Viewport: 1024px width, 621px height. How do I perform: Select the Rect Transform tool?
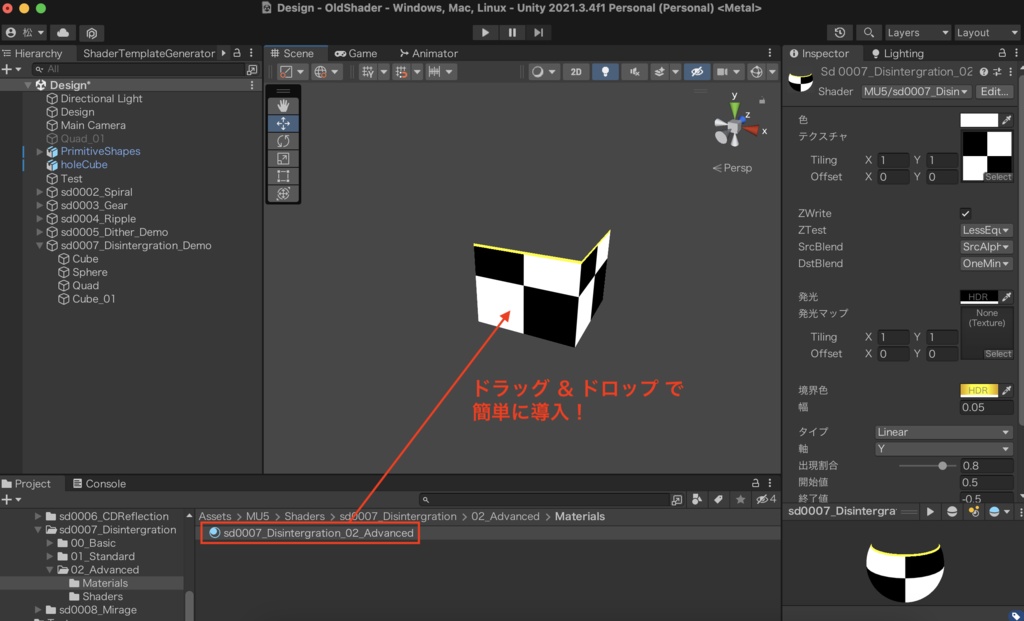(x=283, y=176)
